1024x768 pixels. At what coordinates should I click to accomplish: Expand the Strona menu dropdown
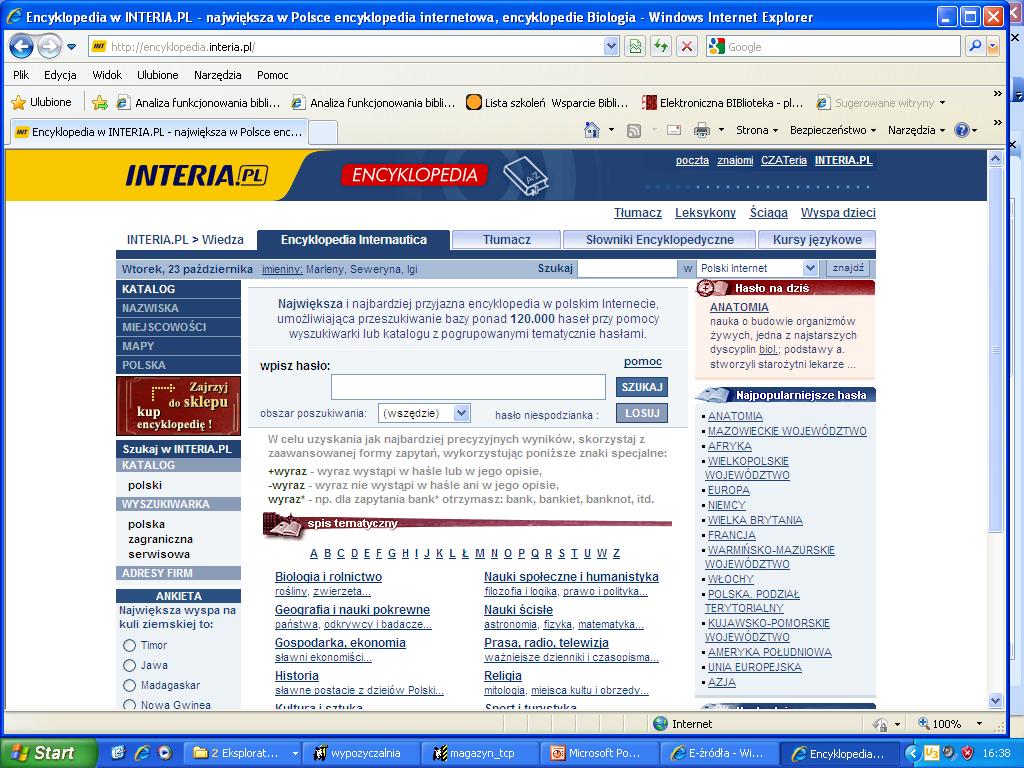tap(758, 130)
